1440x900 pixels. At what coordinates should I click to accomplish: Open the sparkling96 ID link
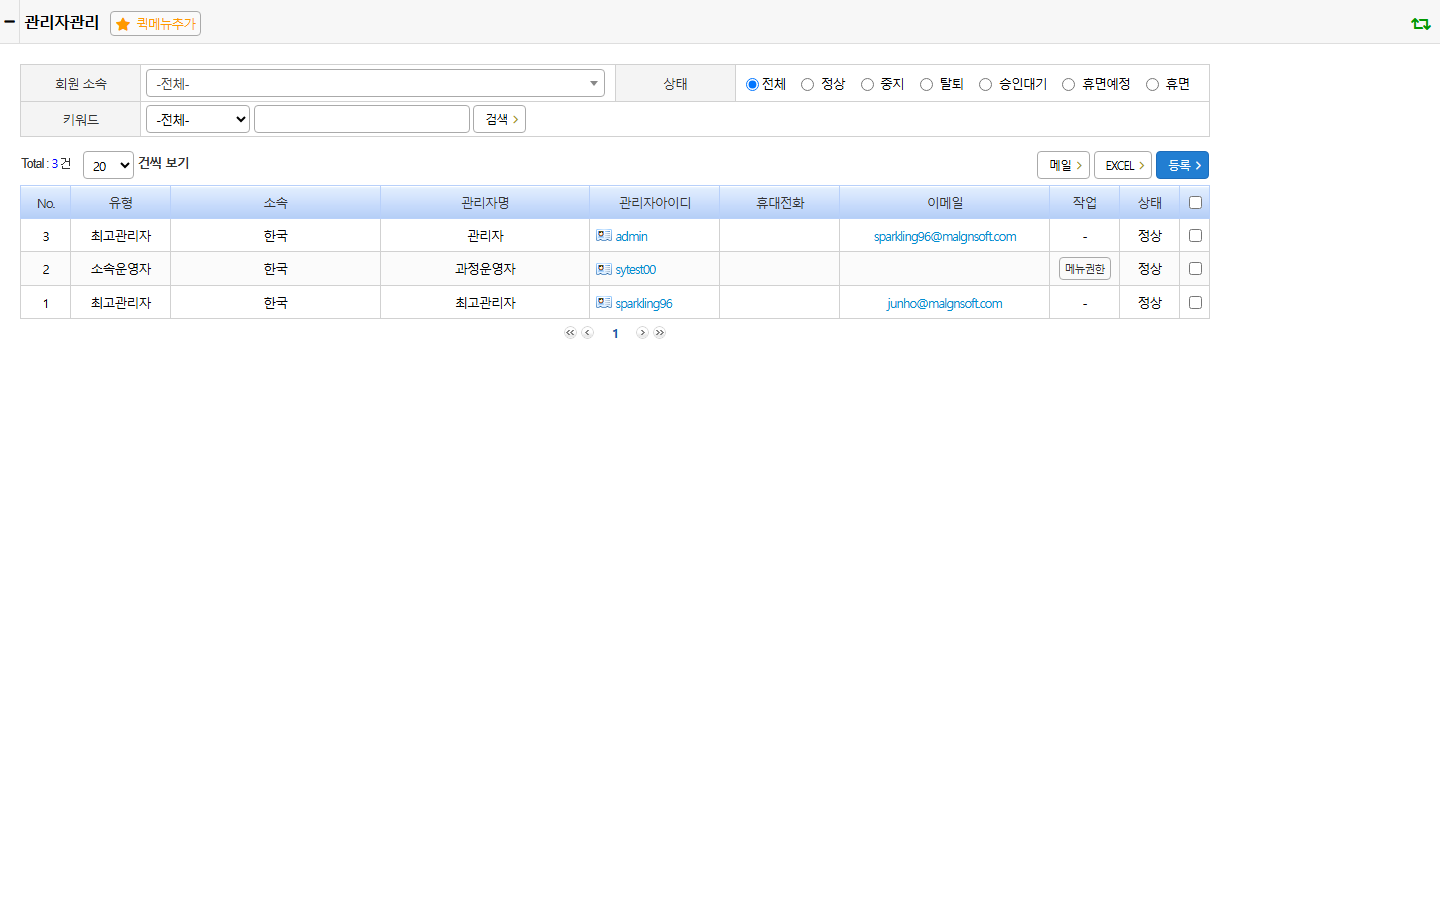pos(644,304)
